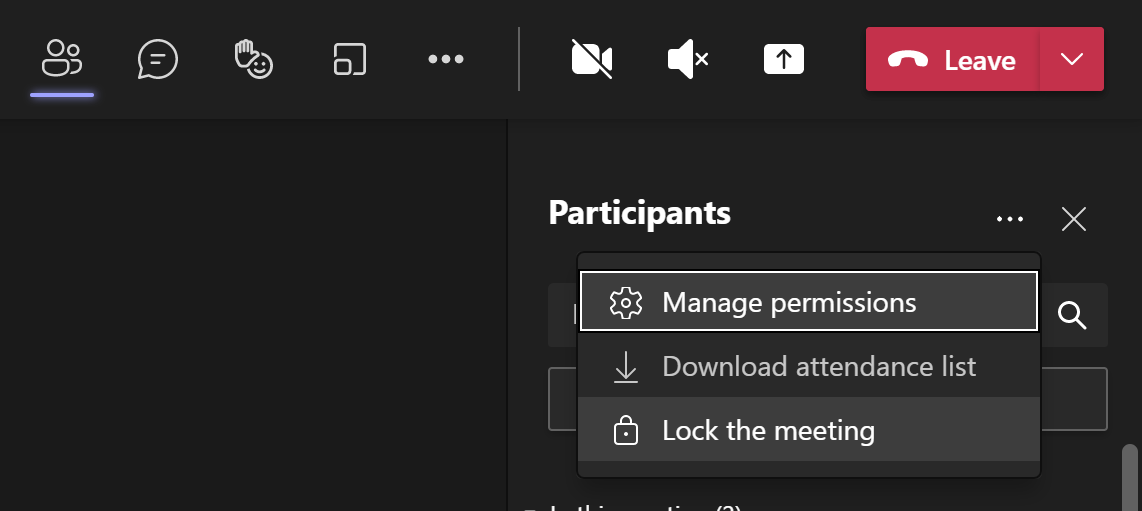Image resolution: width=1142 pixels, height=511 pixels.
Task: Open the meeting chat icon
Action: [x=157, y=60]
